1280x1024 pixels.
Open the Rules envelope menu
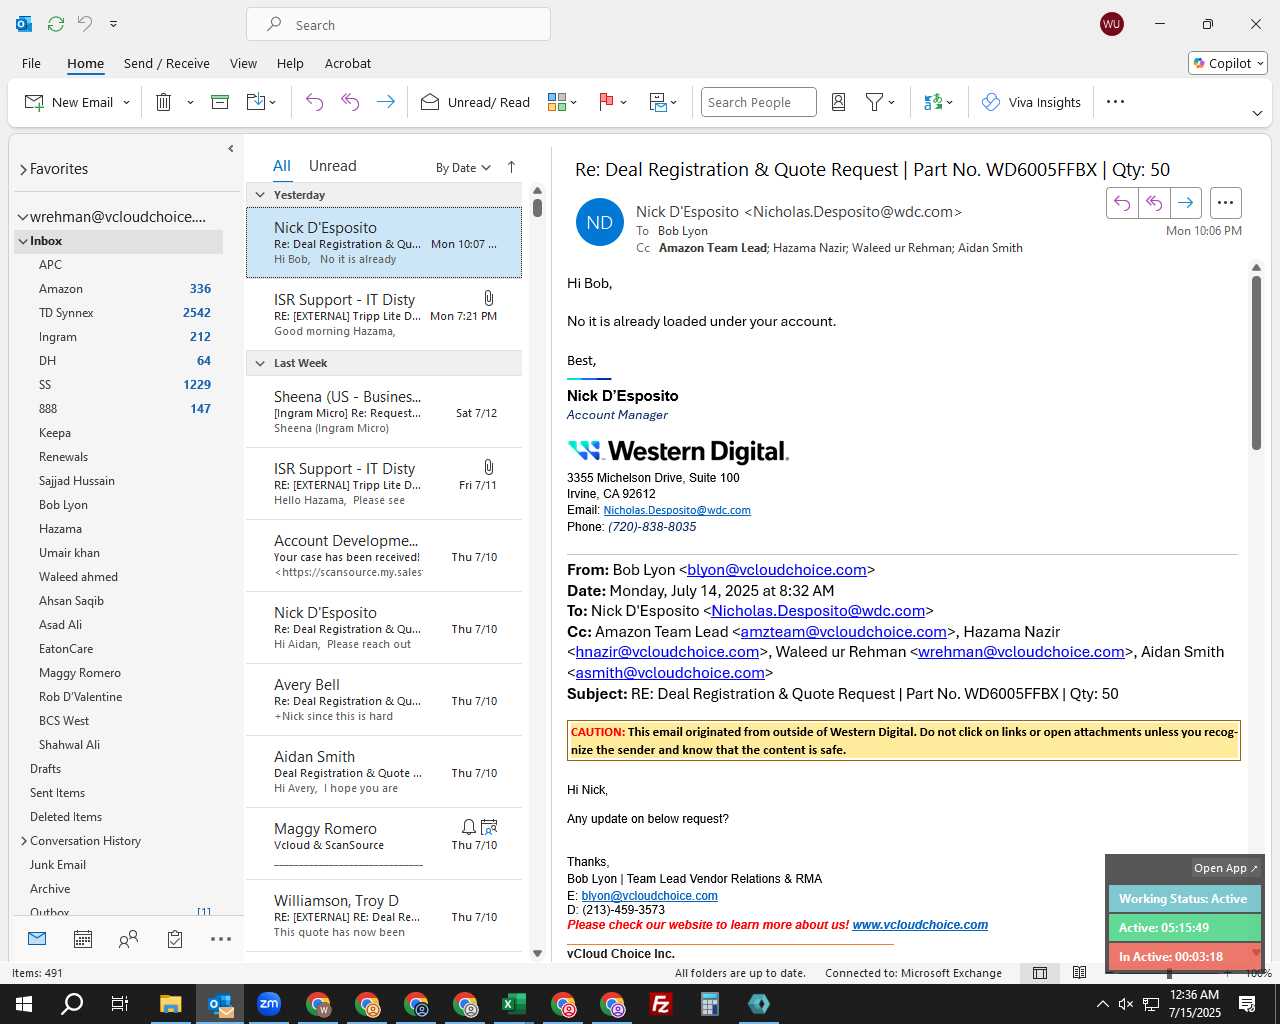[663, 102]
